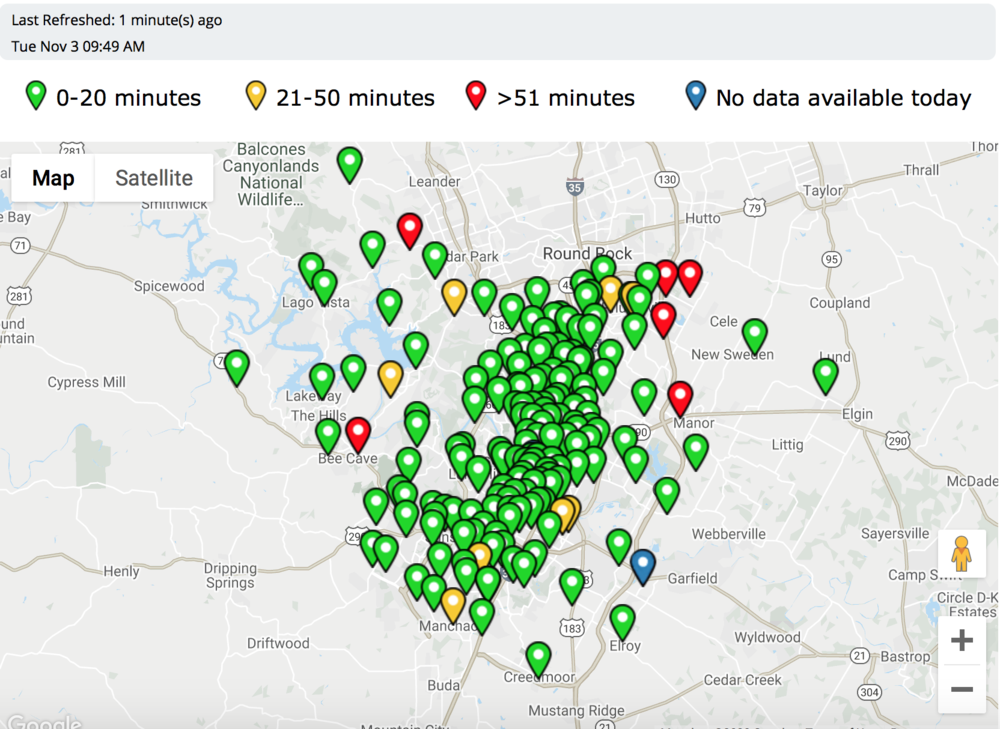Viewport: 1000px width, 729px height.
Task: Open the yellow pin near Manchaca
Action: pos(453,603)
